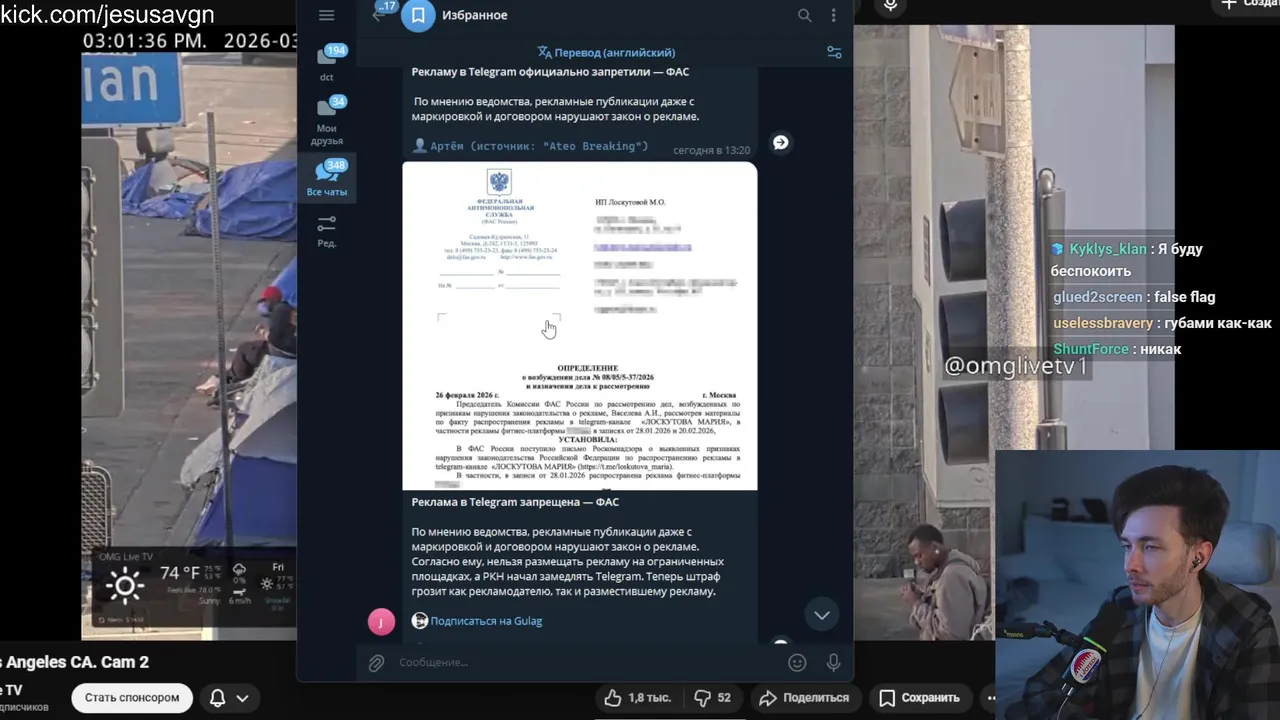Click glued2screen username in stream chat
Viewport: 1280px width, 720px height.
(1097, 297)
